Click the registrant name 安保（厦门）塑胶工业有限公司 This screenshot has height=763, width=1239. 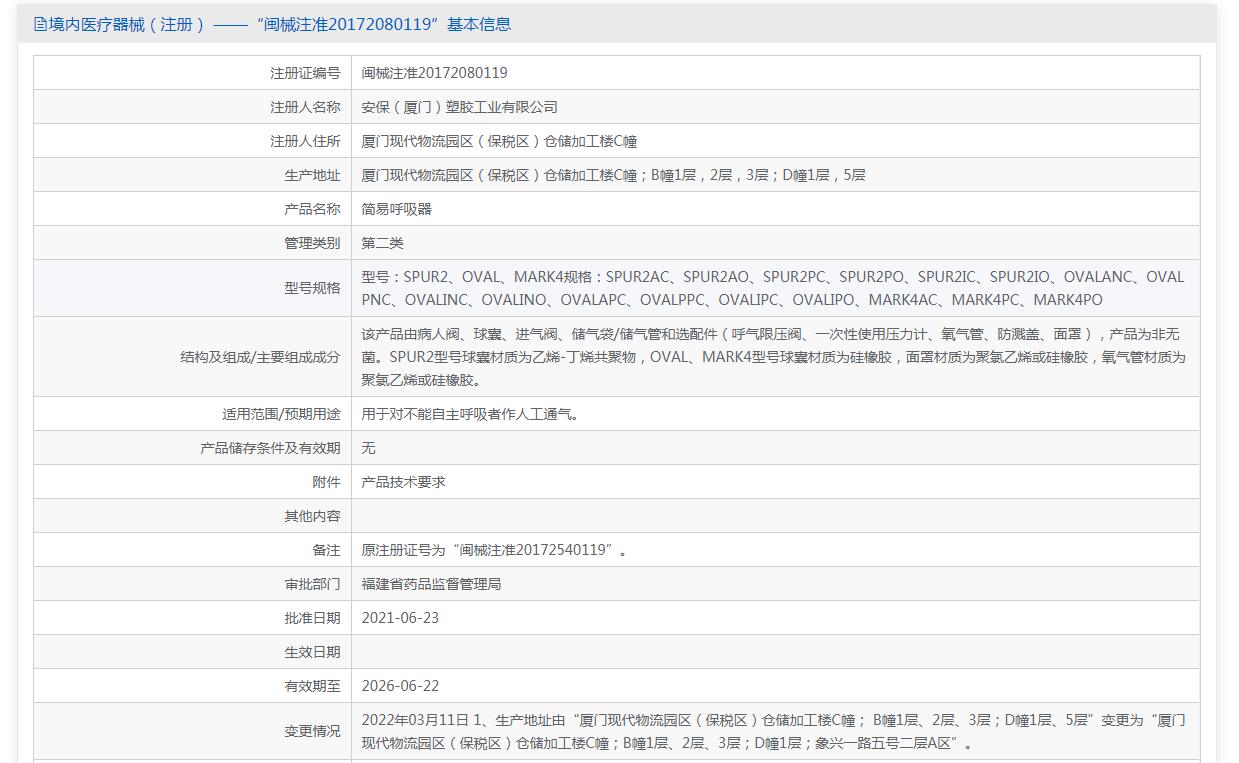[x=460, y=107]
